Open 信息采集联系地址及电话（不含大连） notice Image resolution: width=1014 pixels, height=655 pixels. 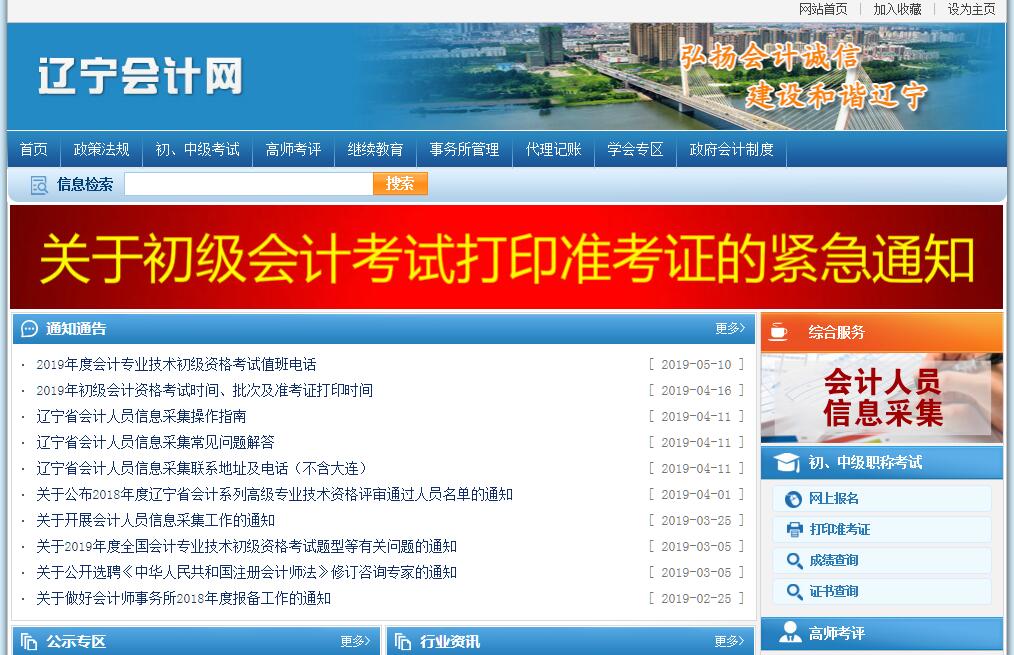[202, 468]
